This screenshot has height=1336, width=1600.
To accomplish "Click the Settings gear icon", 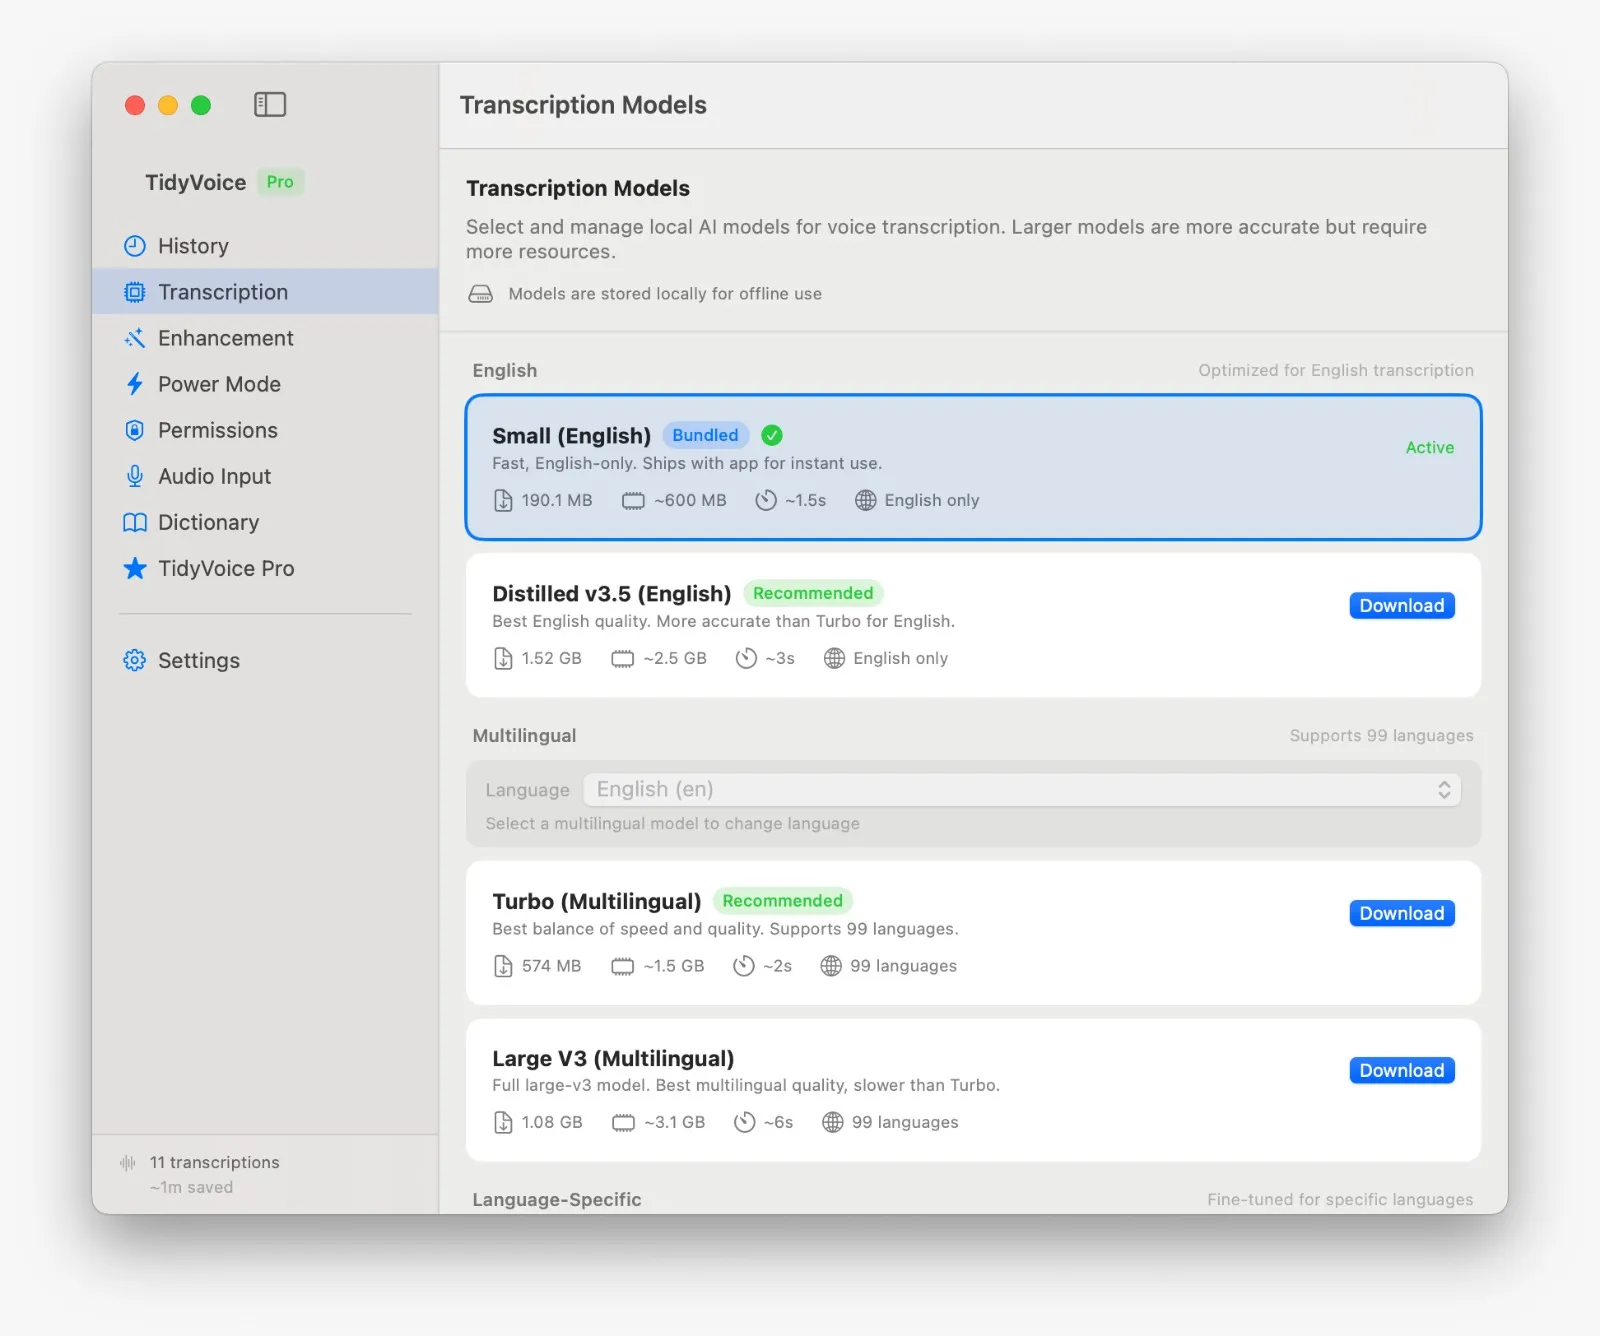I will (135, 660).
